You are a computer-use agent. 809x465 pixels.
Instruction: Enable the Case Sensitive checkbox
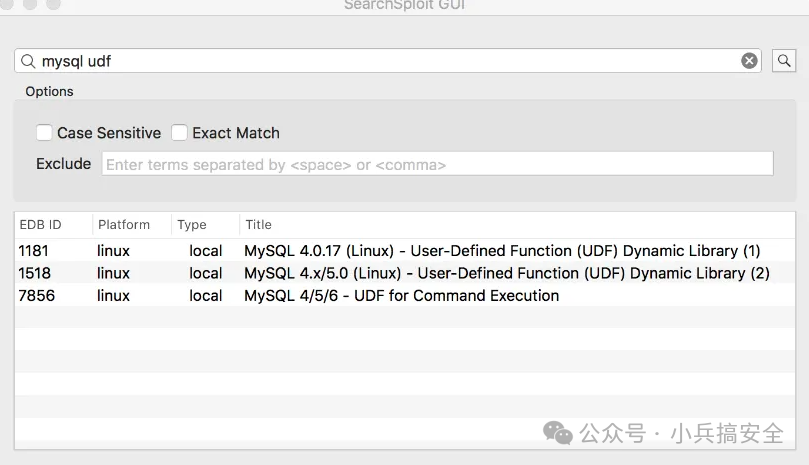tap(44, 133)
